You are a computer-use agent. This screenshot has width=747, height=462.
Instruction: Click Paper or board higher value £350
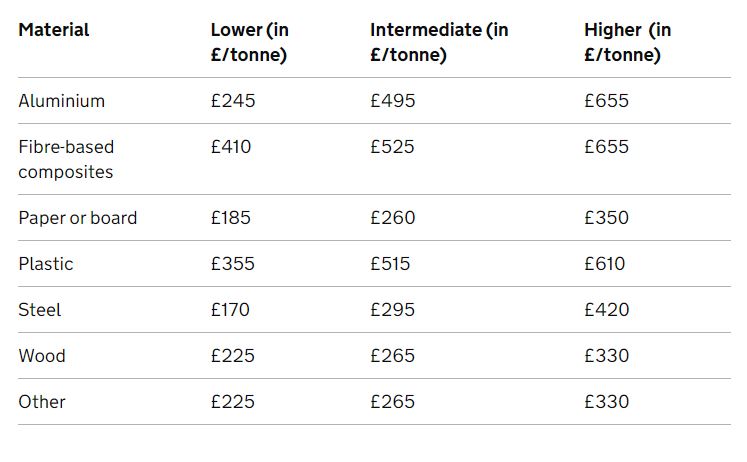pyautogui.click(x=606, y=218)
